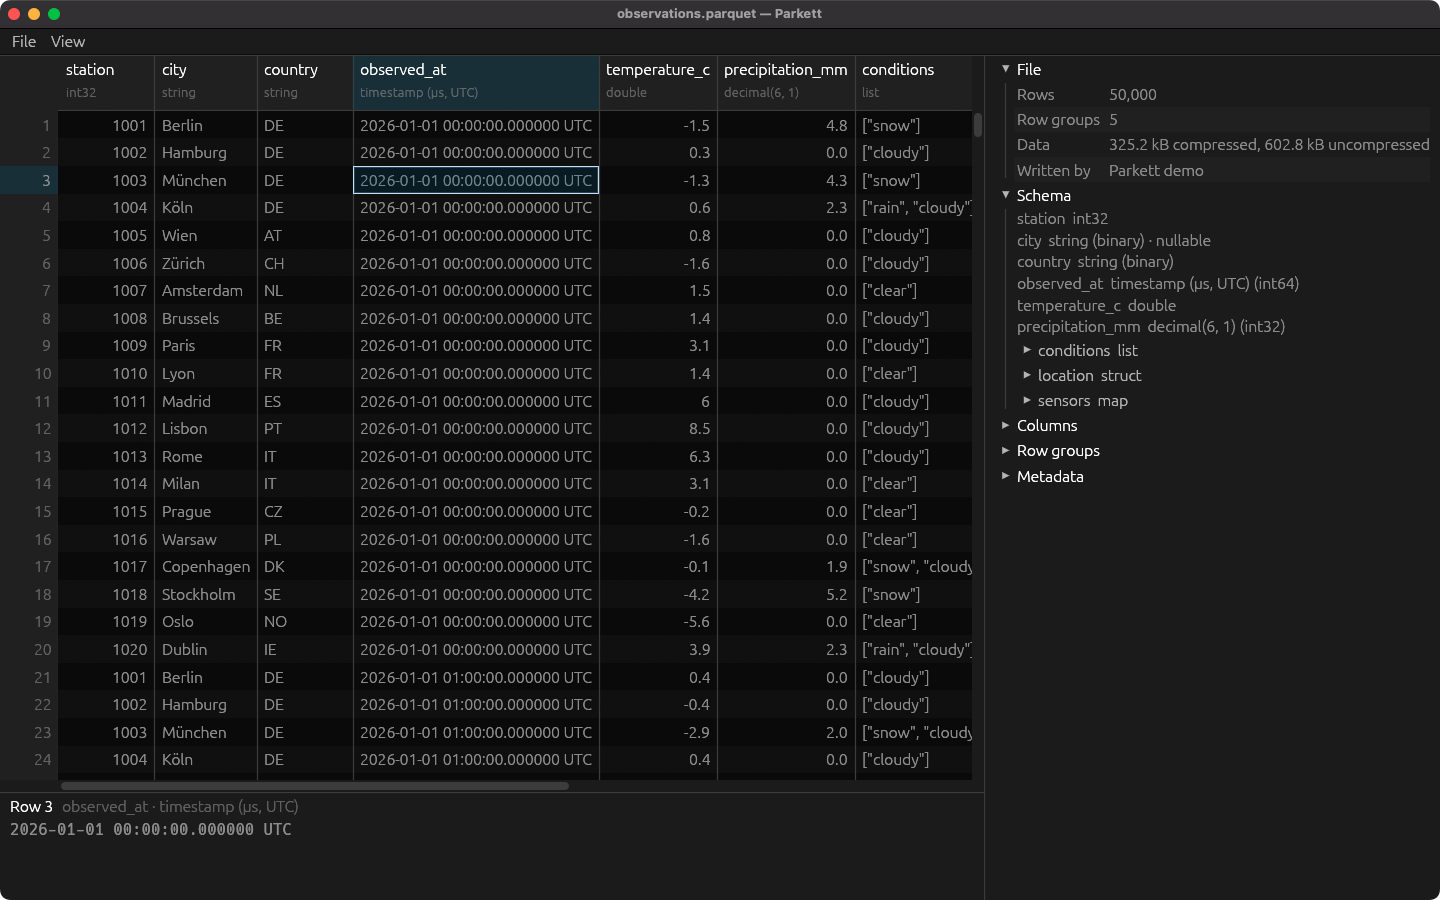Click the vertical scrollbar thumb of table

pyautogui.click(x=978, y=125)
